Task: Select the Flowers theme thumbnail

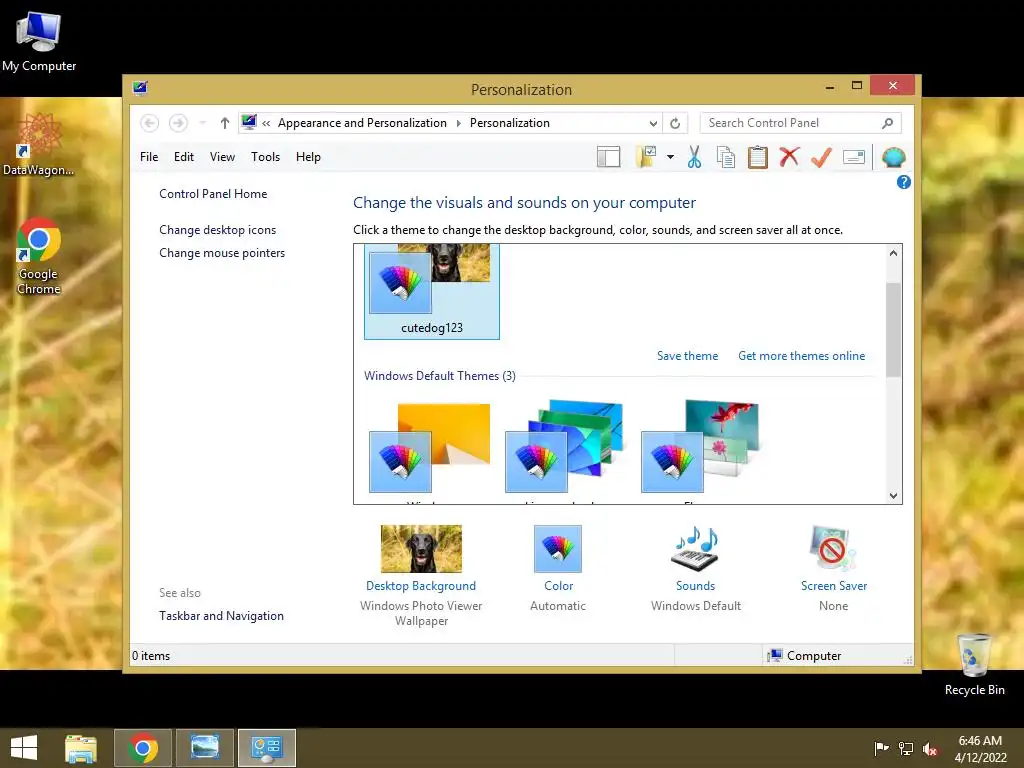Action: coord(701,447)
